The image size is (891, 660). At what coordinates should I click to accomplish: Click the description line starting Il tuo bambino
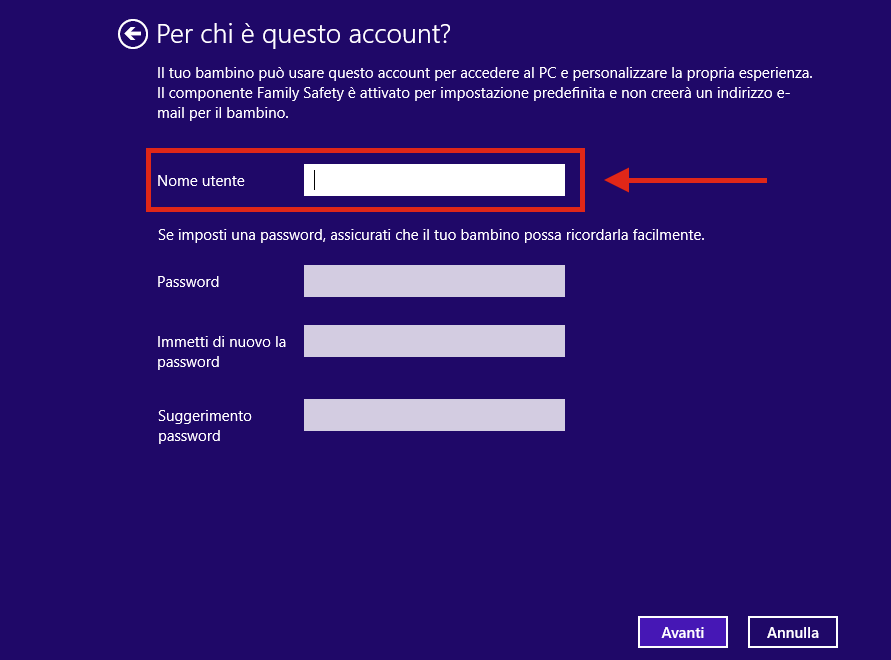pyautogui.click(x=485, y=73)
